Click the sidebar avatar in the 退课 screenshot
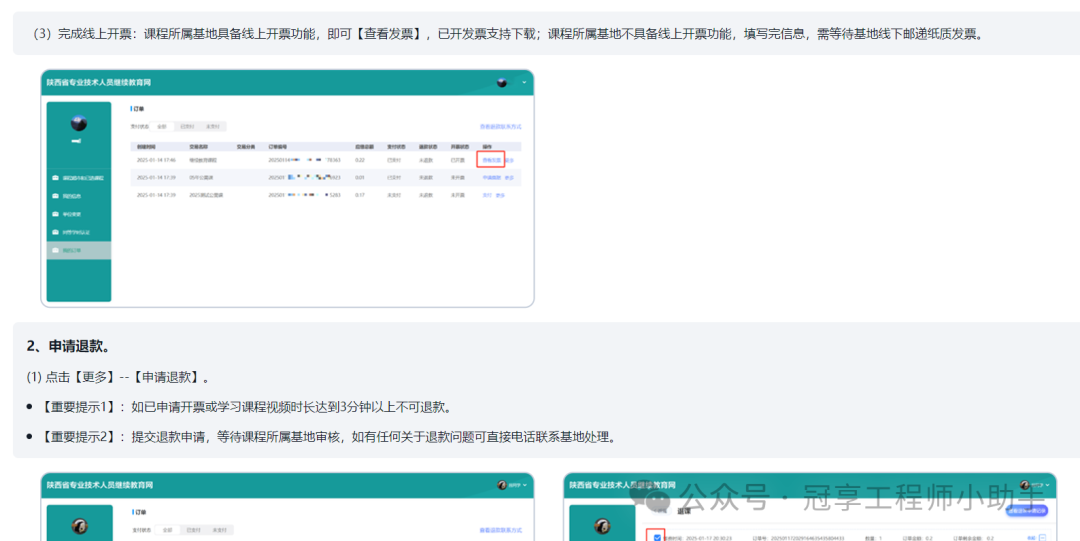Image resolution: width=1080 pixels, height=541 pixels. pyautogui.click(x=602, y=527)
